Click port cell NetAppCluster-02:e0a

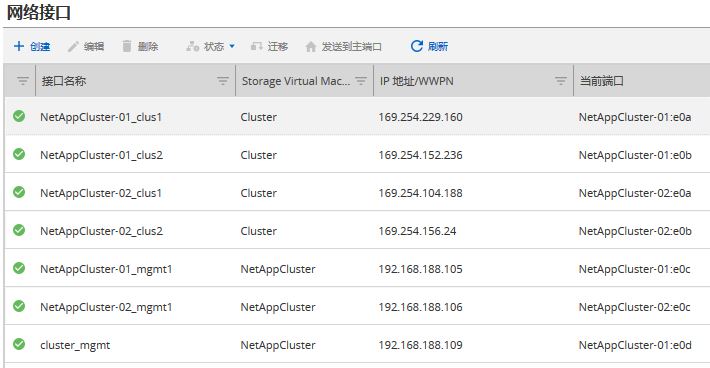point(635,193)
